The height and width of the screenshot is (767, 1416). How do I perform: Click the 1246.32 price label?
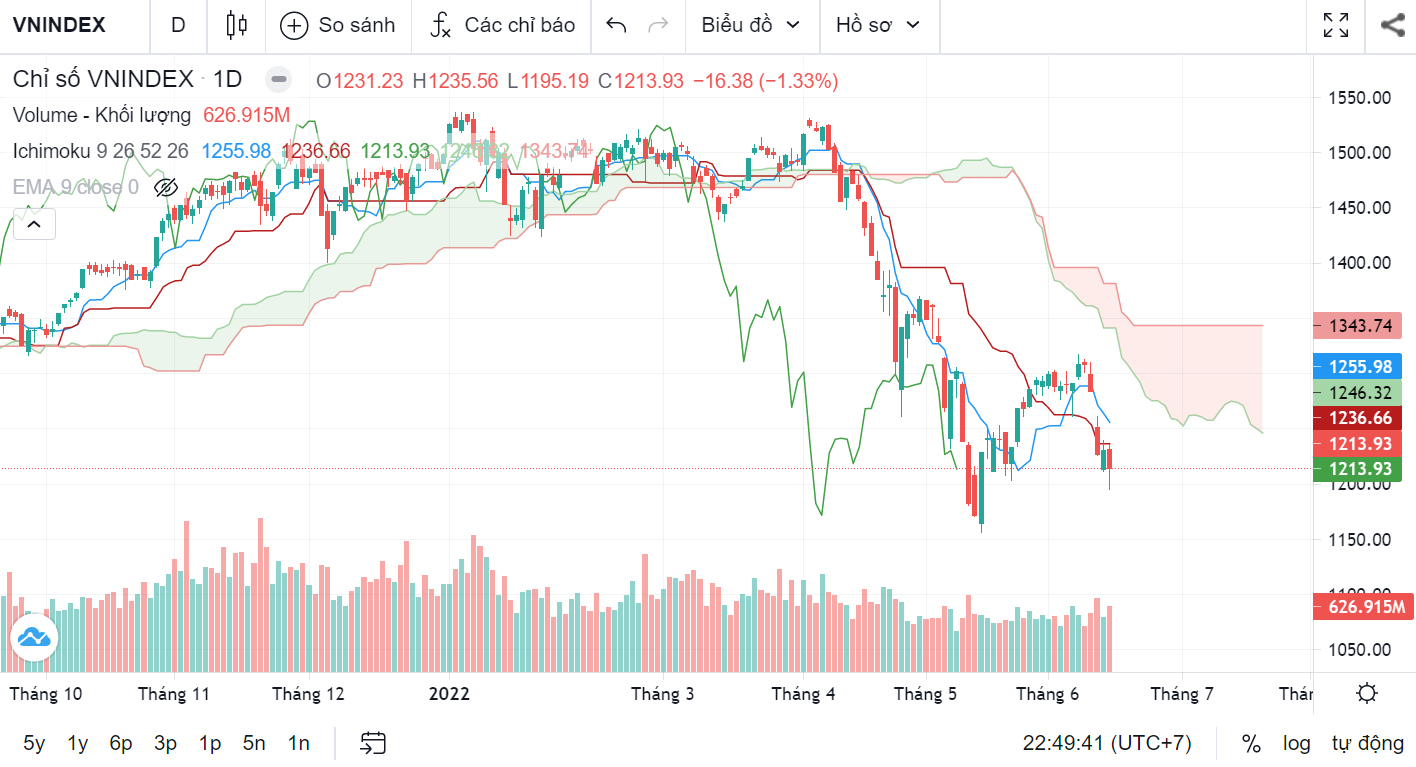coord(1360,393)
